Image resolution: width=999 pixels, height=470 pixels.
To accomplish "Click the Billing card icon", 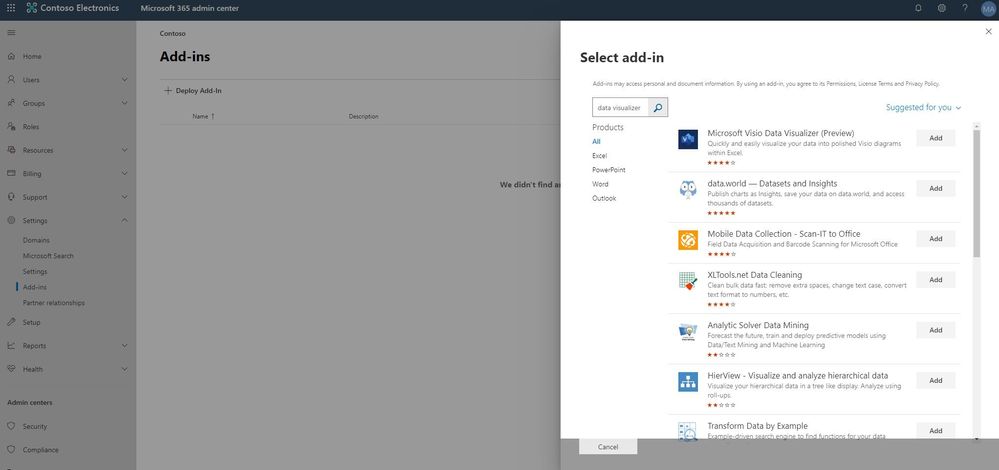I will 11,173.
